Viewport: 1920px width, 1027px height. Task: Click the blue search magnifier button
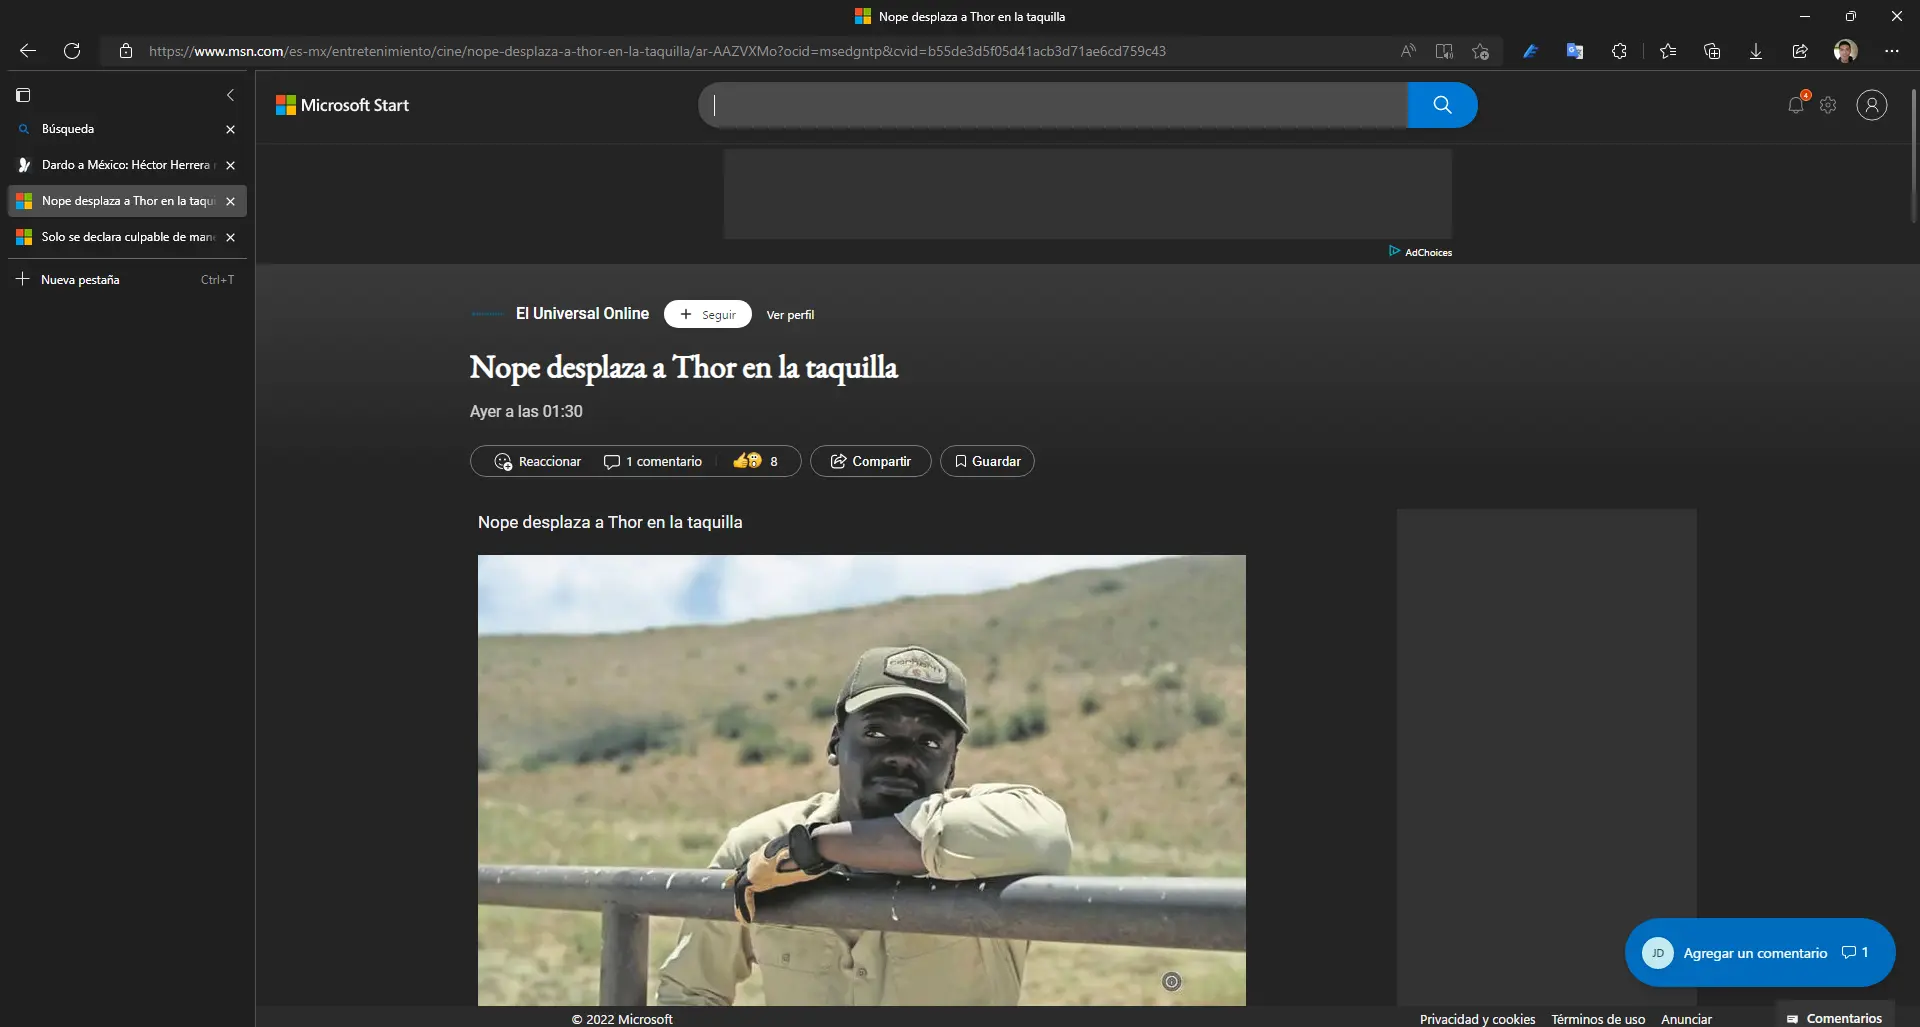(1442, 105)
